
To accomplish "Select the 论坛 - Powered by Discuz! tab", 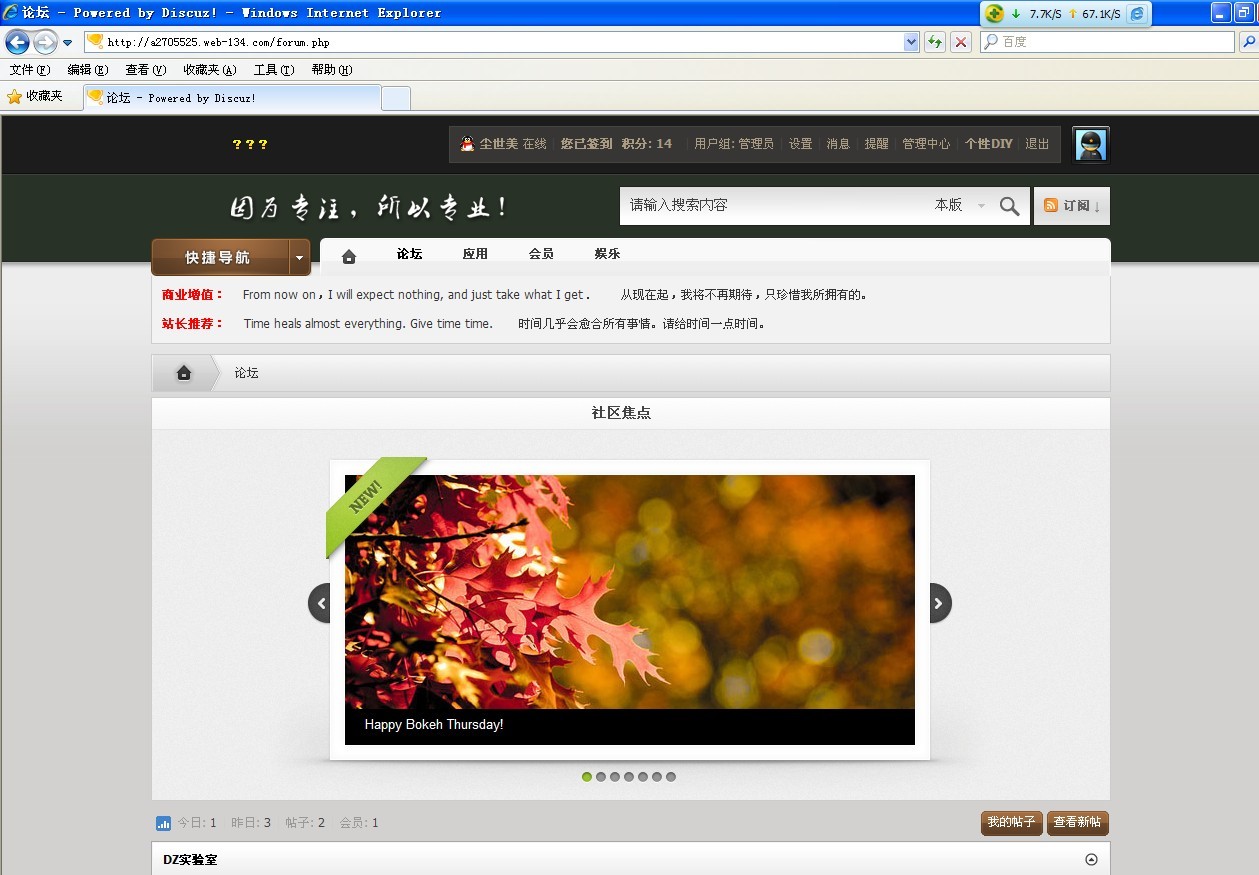I will coord(232,98).
